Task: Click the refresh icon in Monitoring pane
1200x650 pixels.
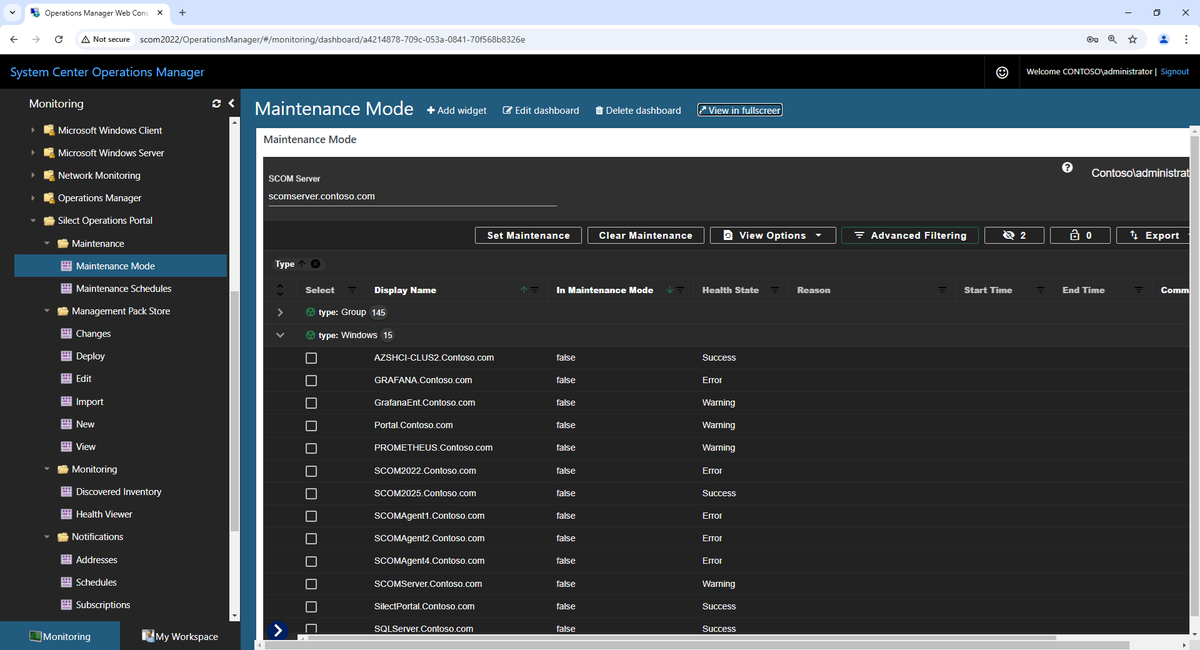Action: 216,103
